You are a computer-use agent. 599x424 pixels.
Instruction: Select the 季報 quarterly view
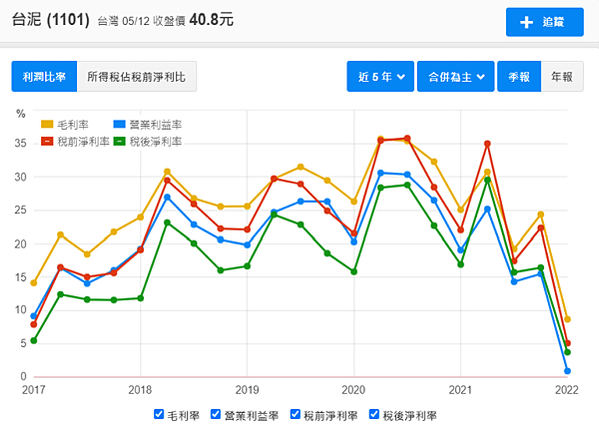[x=519, y=76]
